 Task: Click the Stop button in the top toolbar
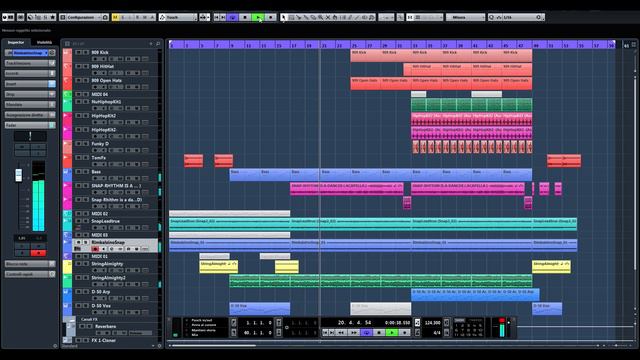click(x=245, y=17)
